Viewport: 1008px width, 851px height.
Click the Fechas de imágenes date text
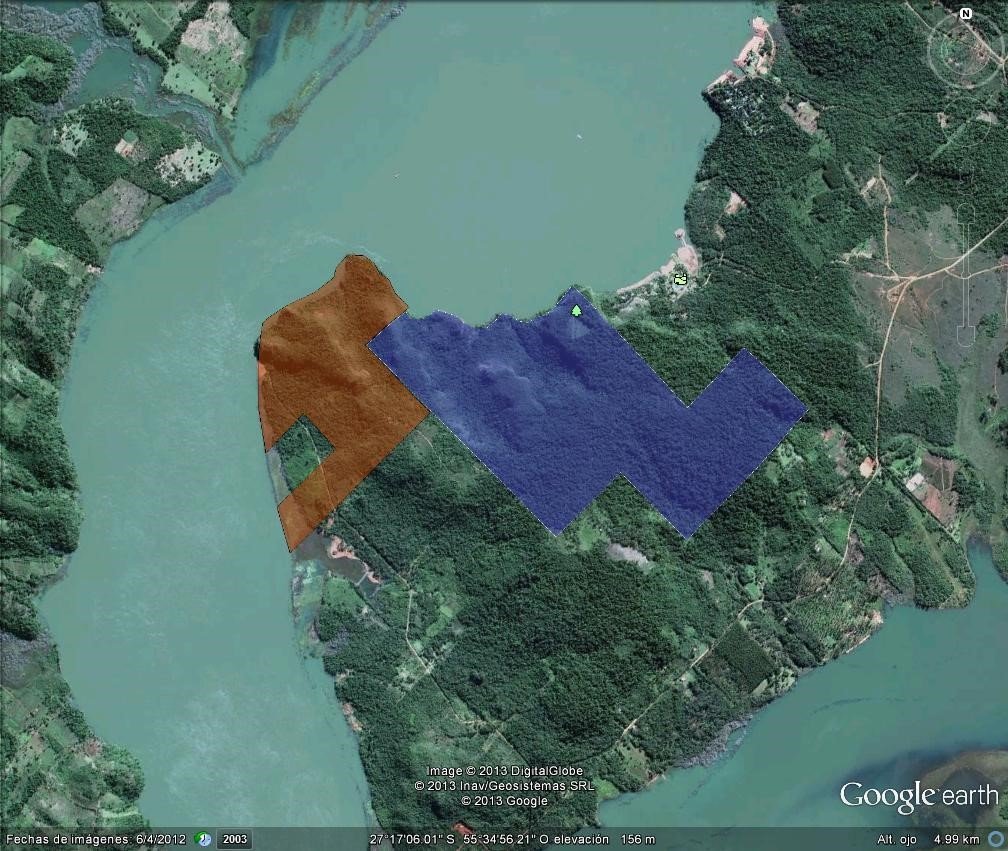coord(96,839)
